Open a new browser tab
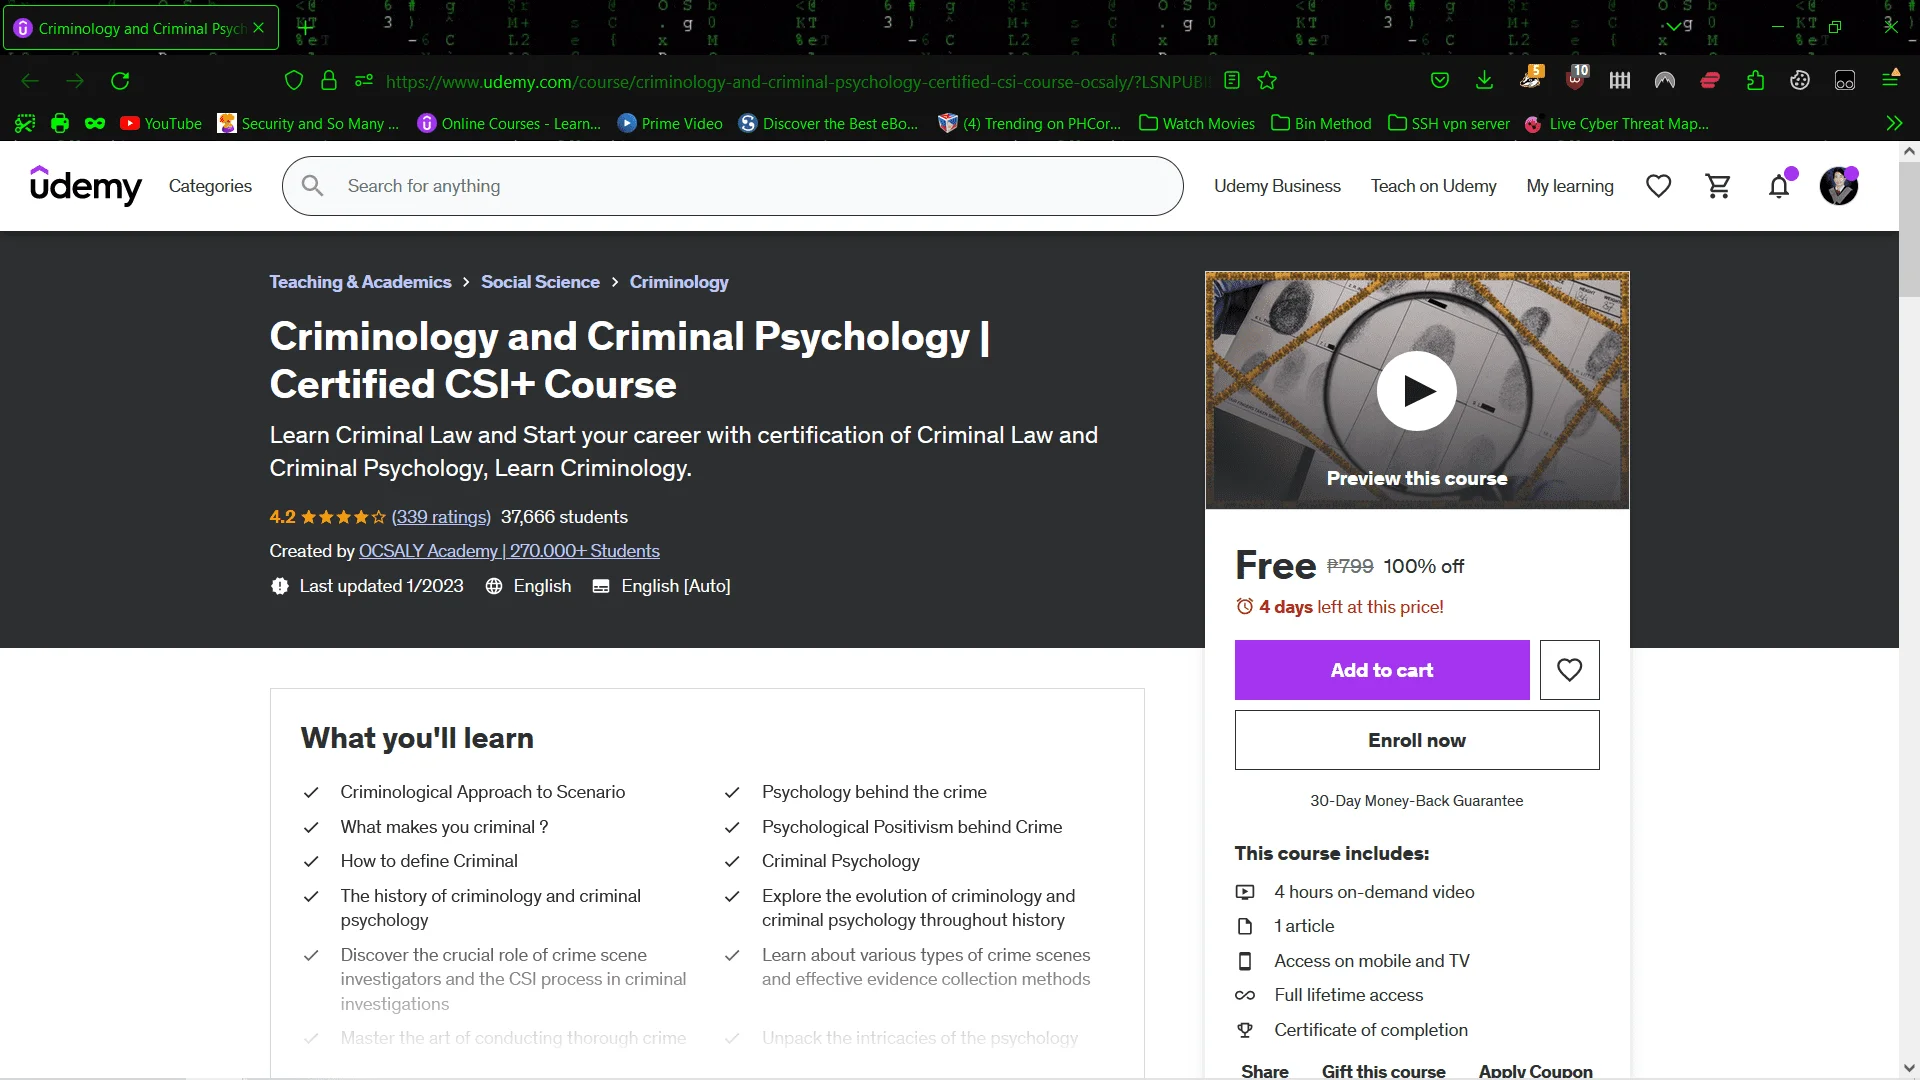 click(x=305, y=28)
